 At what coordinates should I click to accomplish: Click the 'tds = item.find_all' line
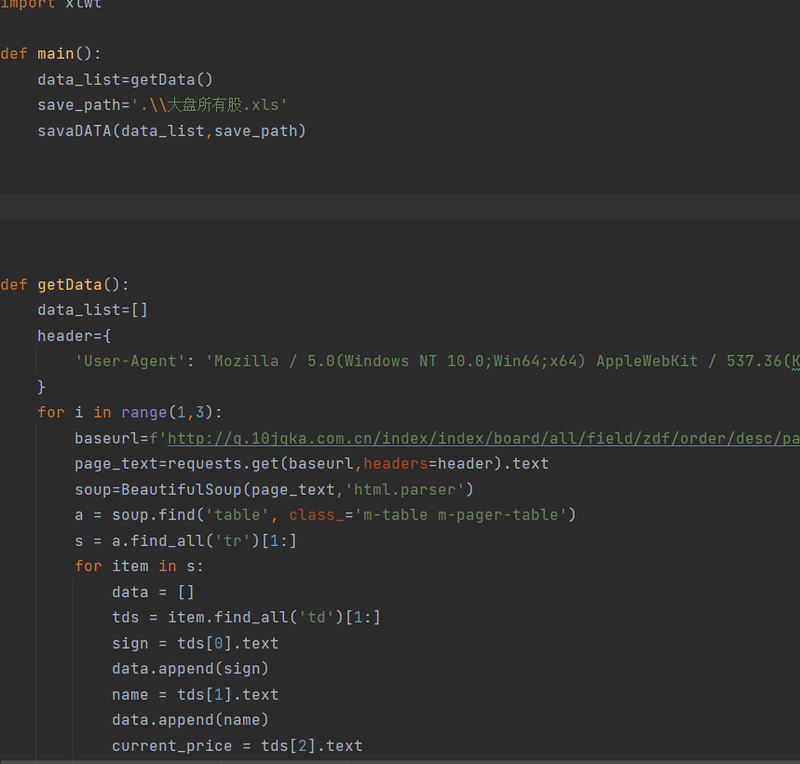point(246,618)
